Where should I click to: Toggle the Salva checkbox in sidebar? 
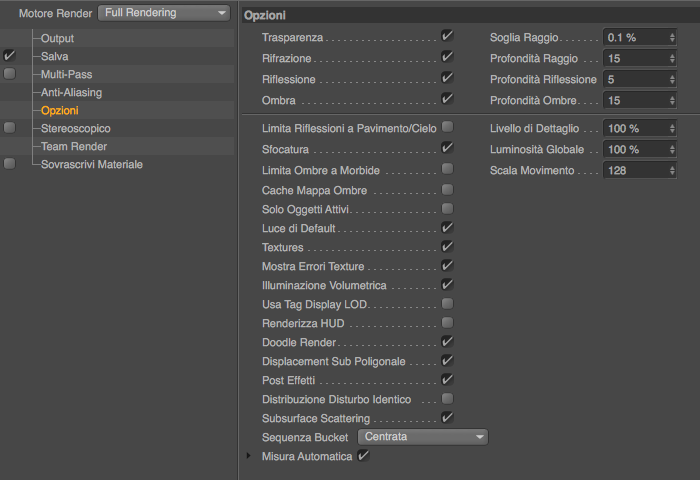[x=10, y=56]
